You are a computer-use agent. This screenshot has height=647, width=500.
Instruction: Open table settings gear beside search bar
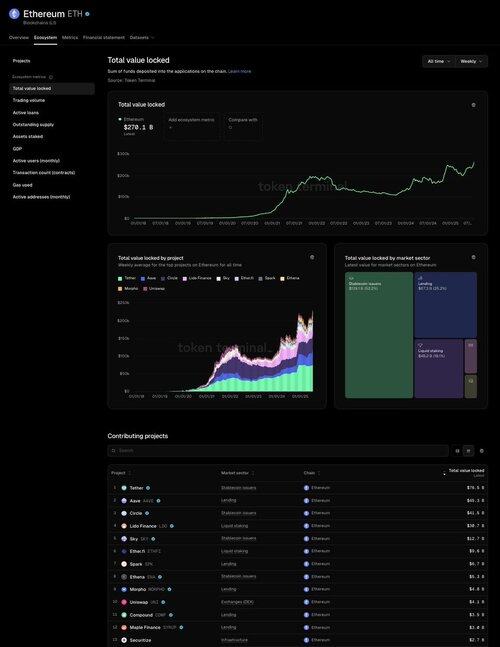[x=481, y=451]
